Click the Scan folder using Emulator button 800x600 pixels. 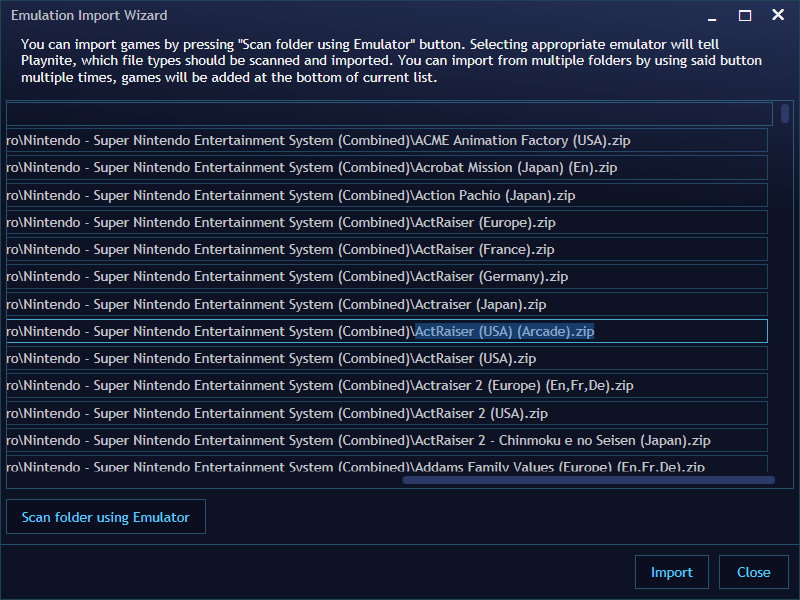(x=105, y=516)
